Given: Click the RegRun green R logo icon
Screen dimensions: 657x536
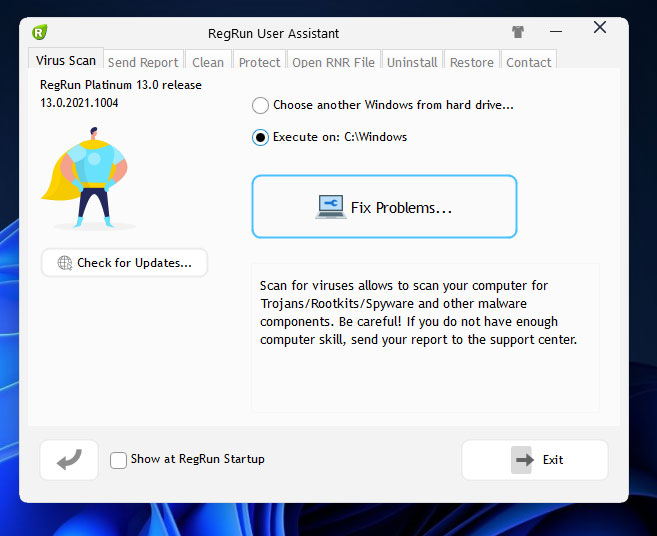Looking at the screenshot, I should (x=40, y=32).
